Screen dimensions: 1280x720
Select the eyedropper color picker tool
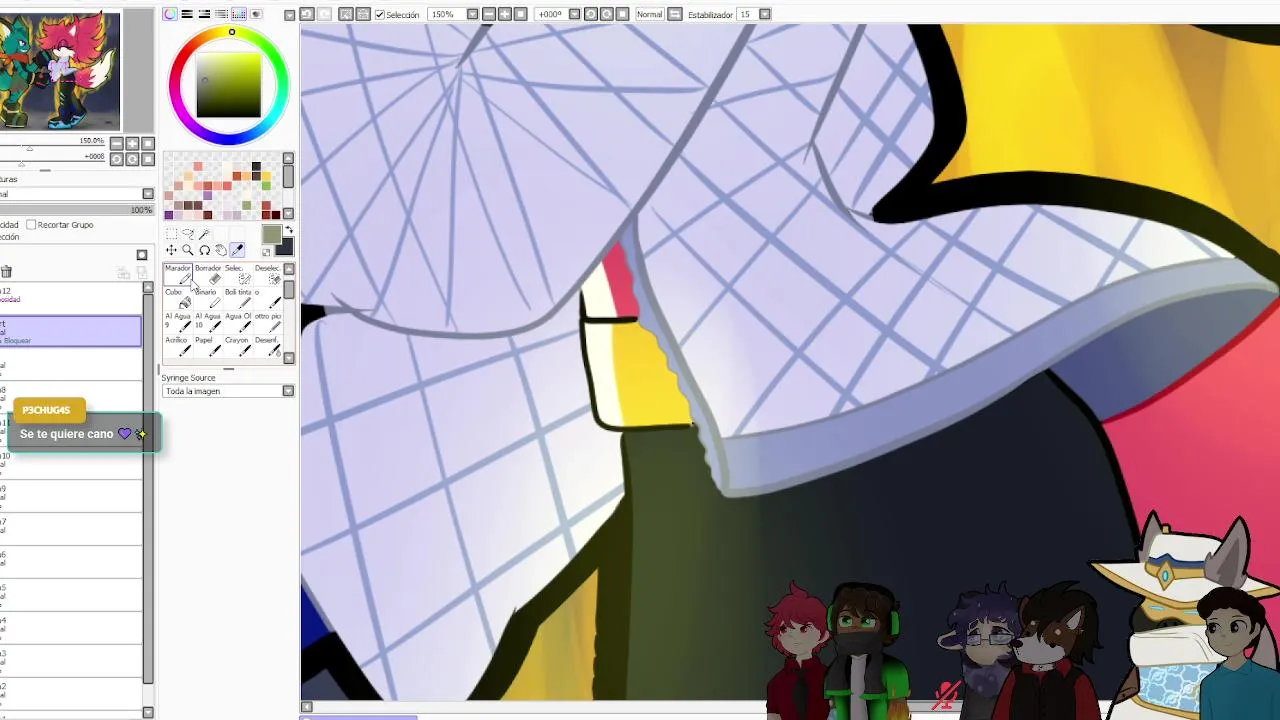coord(237,250)
